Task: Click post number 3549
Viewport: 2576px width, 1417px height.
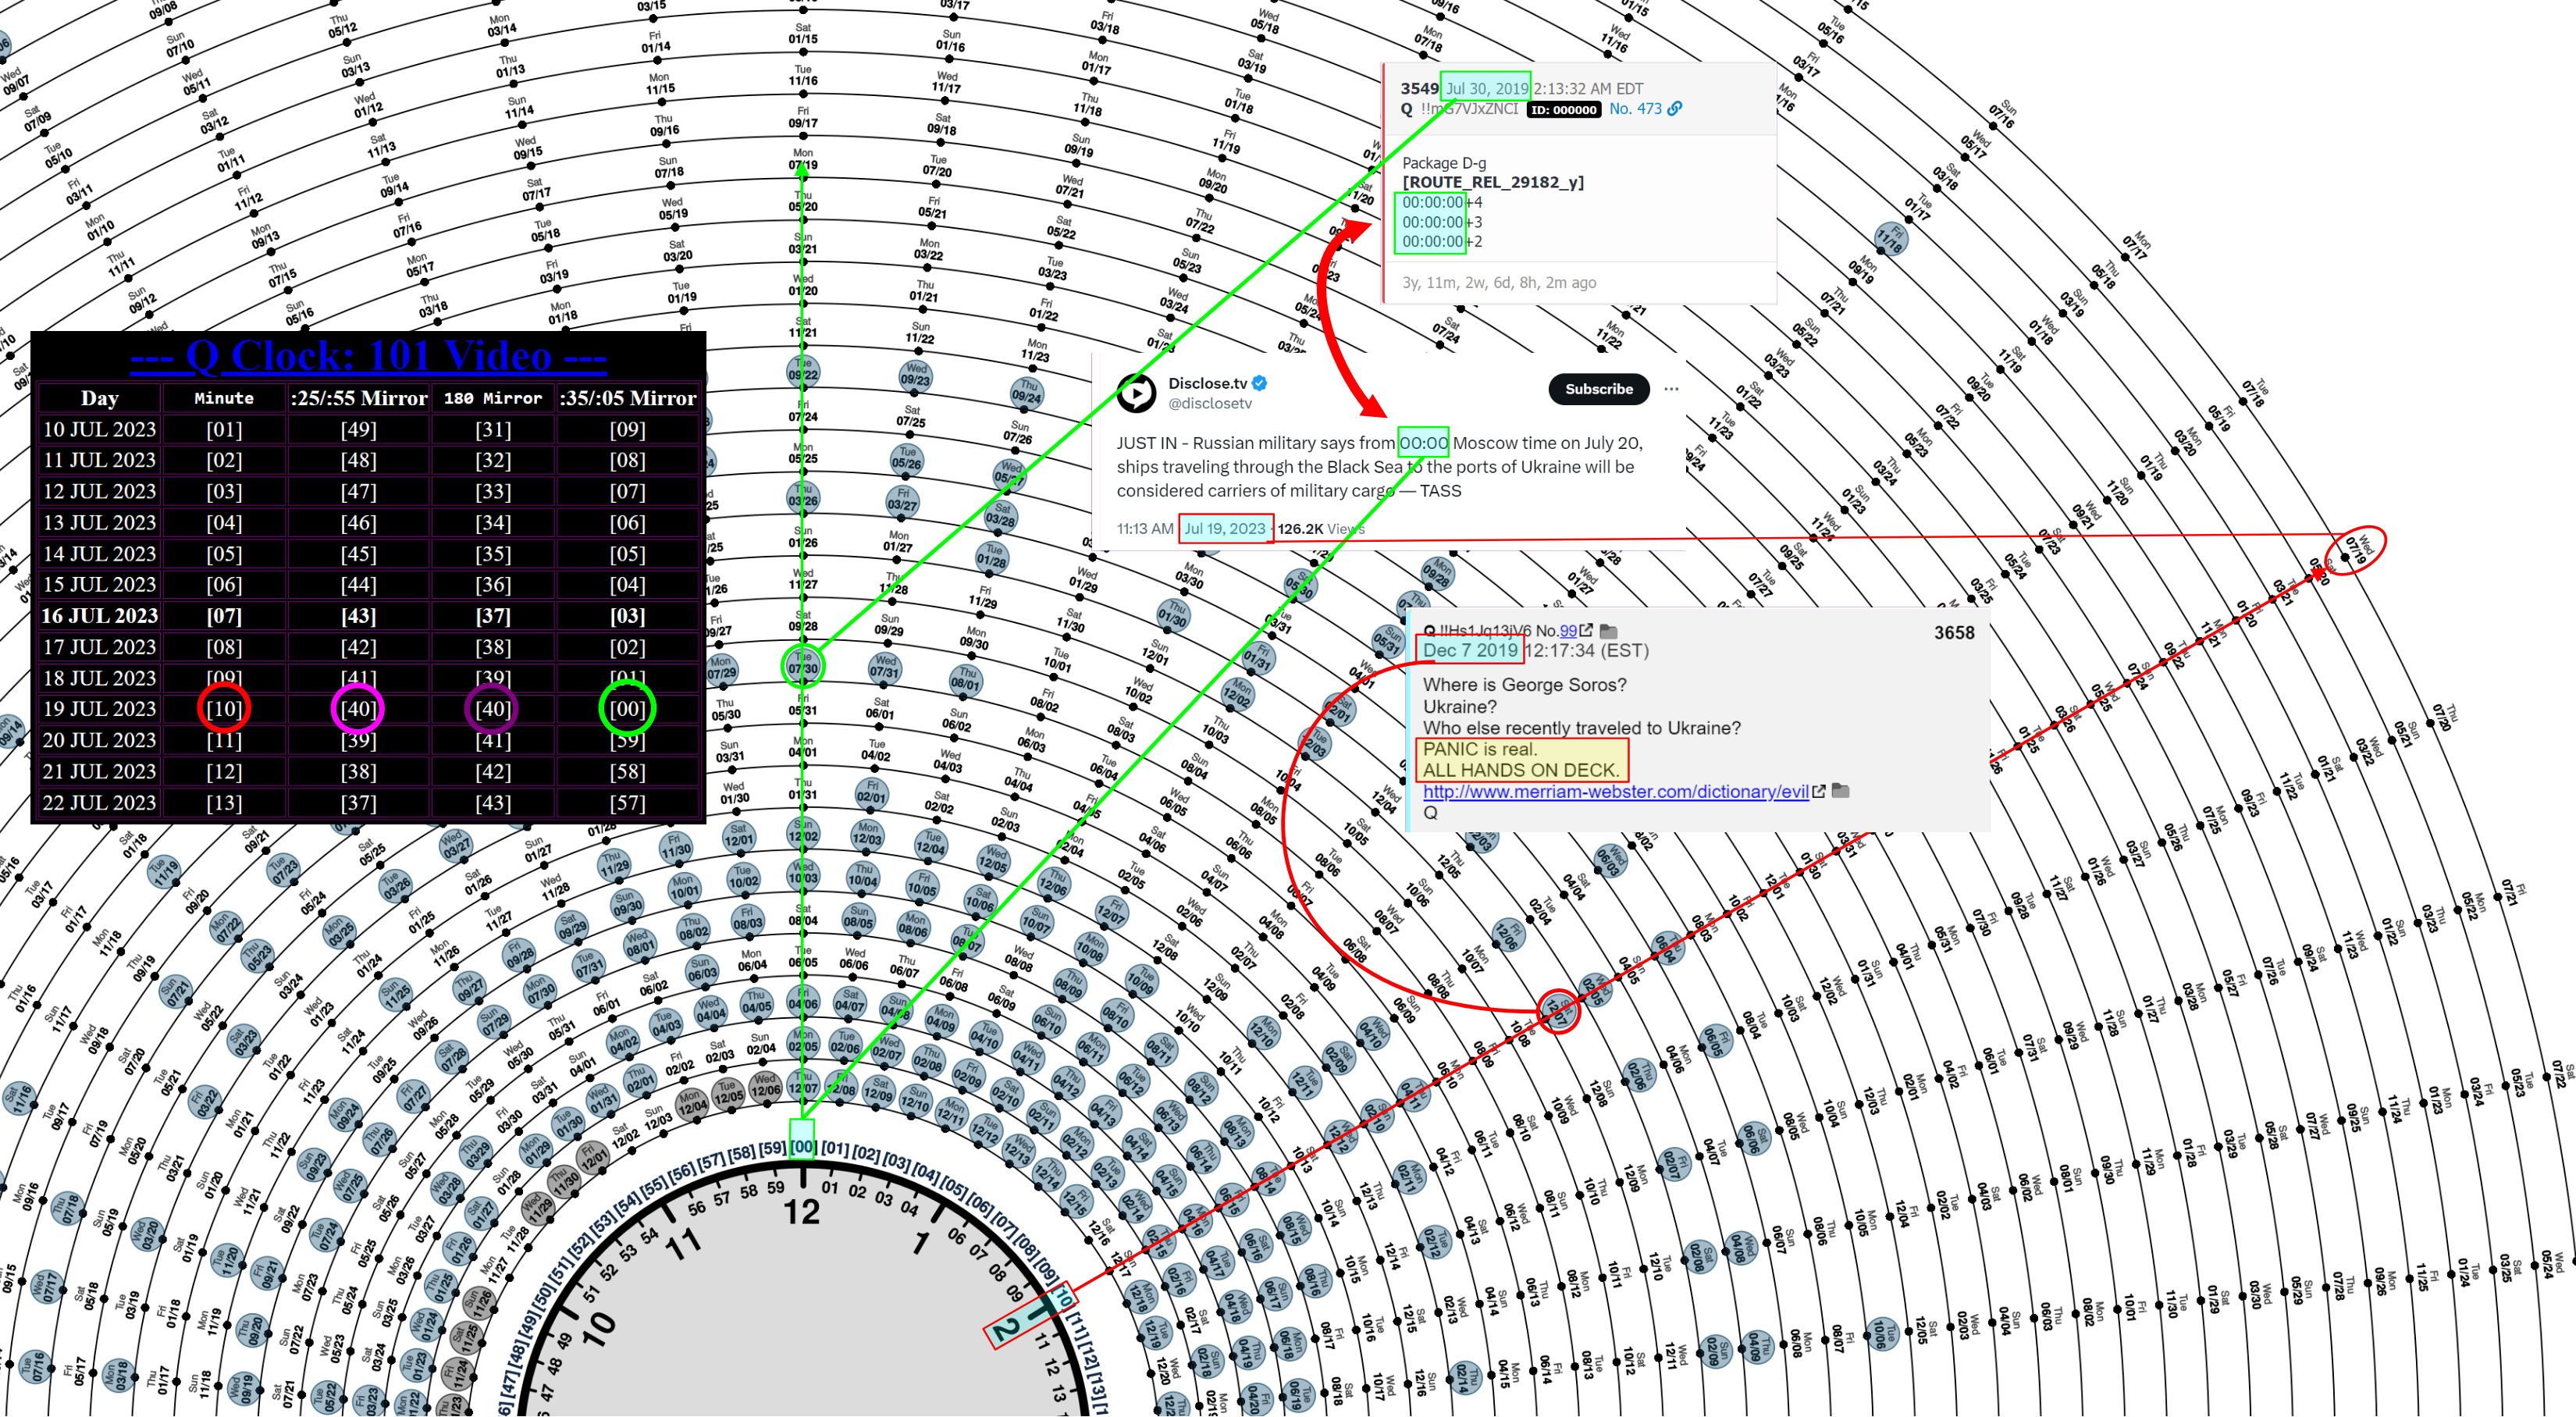Action: click(1419, 88)
